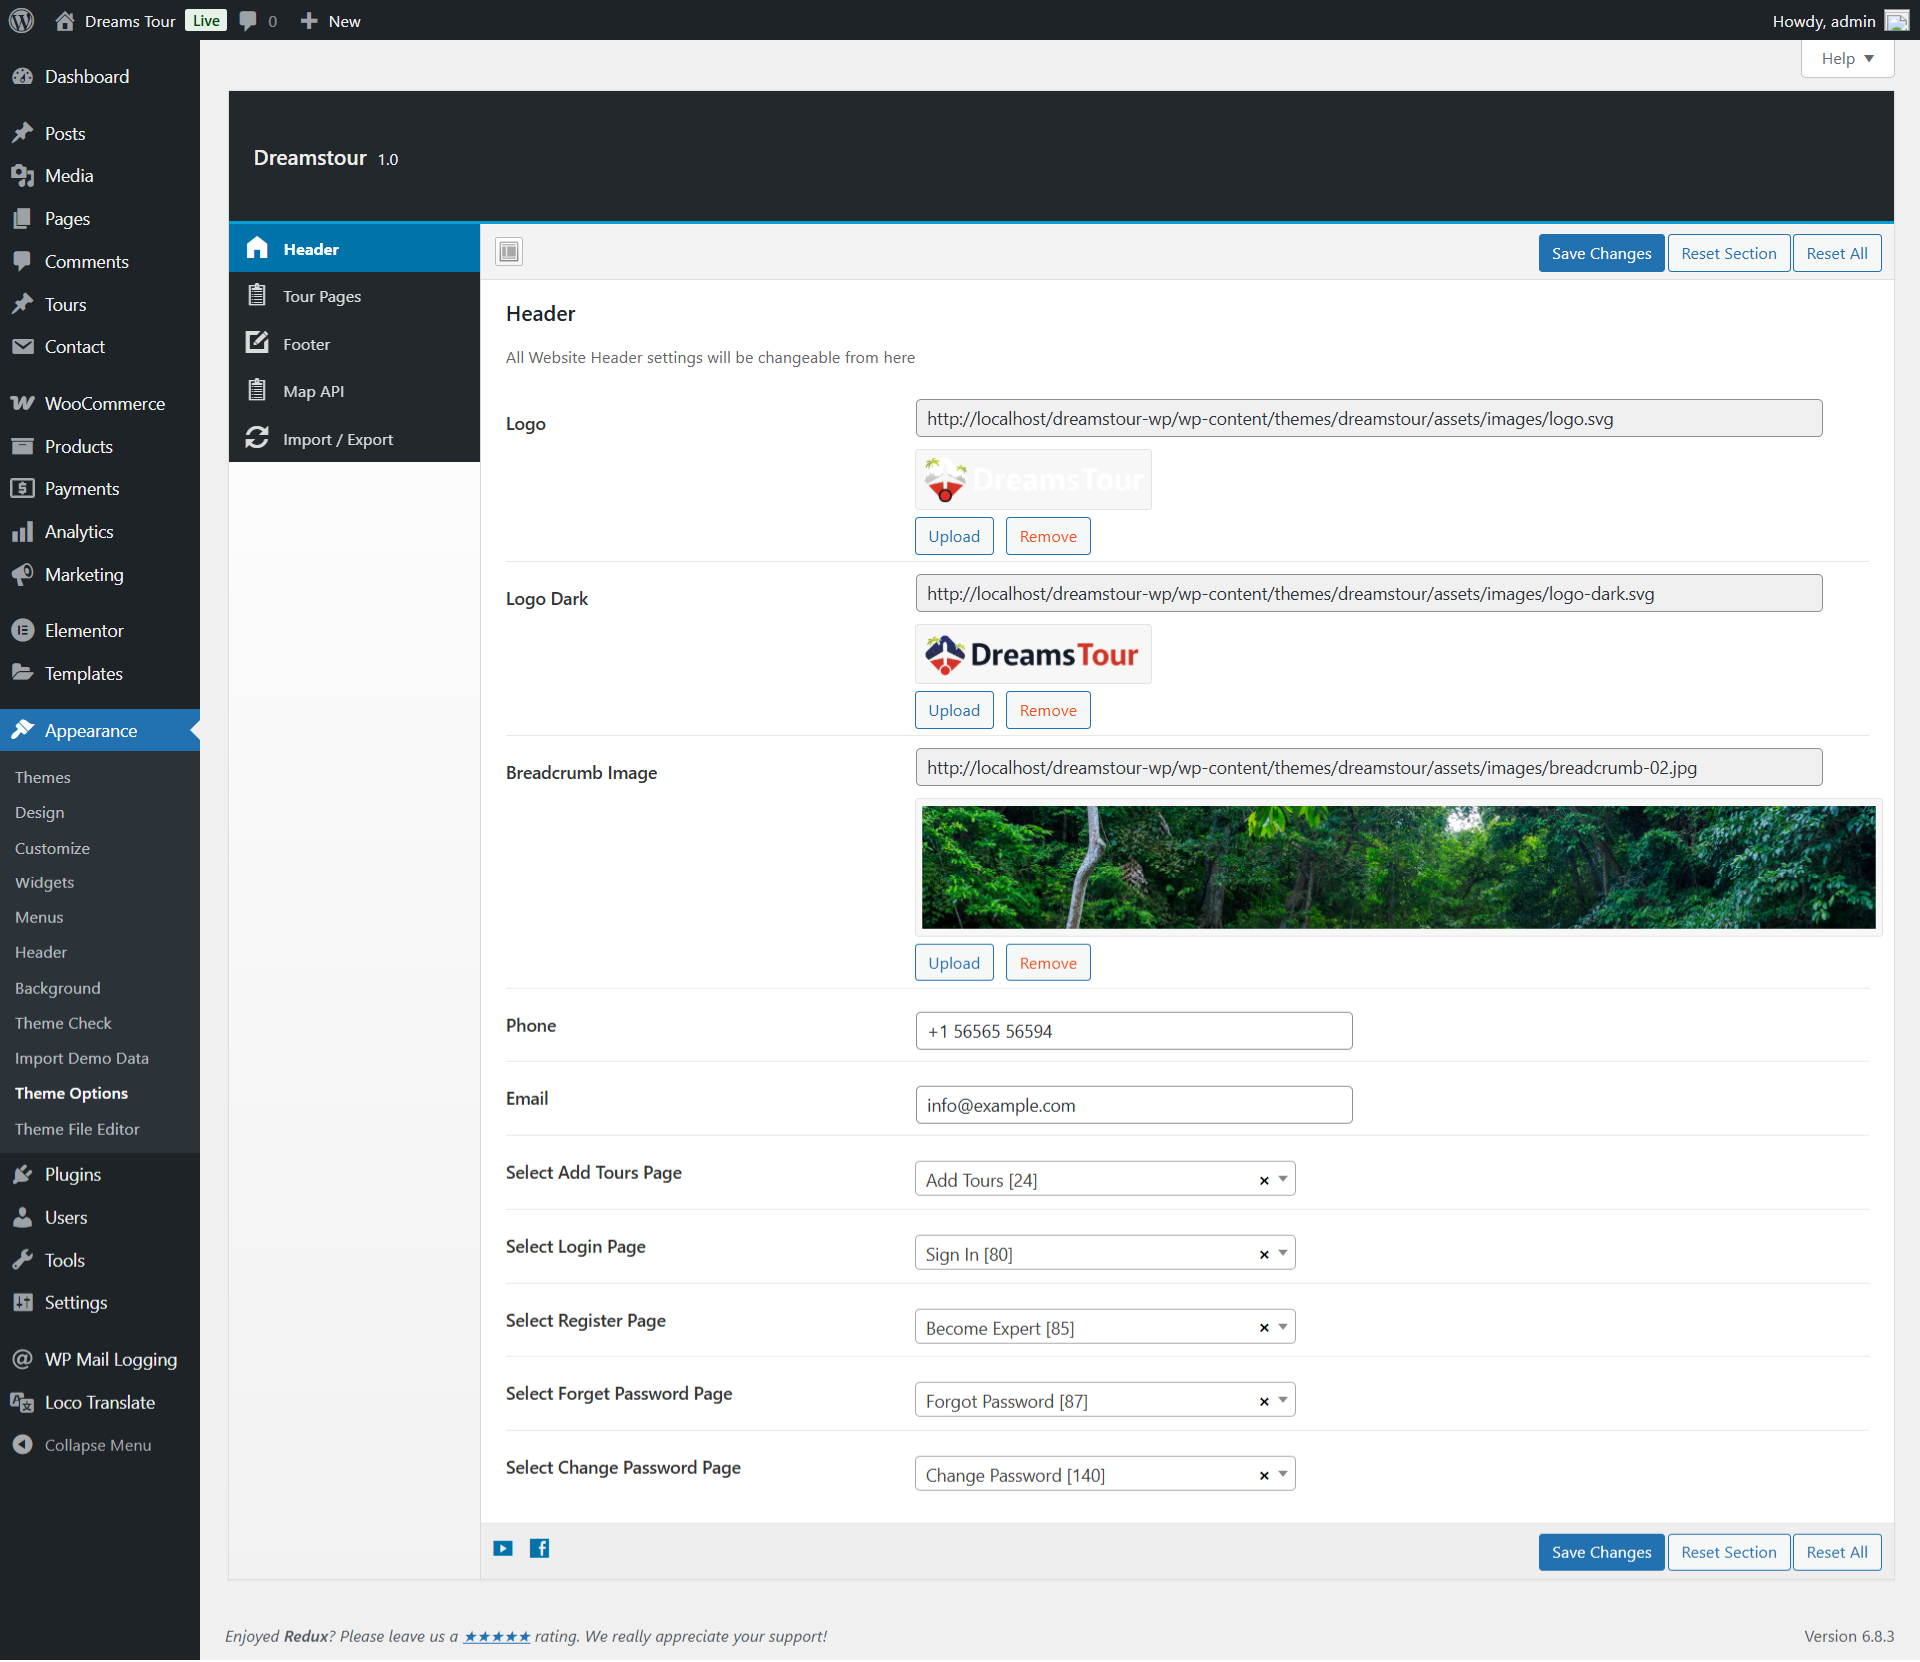Switch to the Tour Pages tab
This screenshot has width=1920, height=1662.
pyautogui.click(x=321, y=297)
